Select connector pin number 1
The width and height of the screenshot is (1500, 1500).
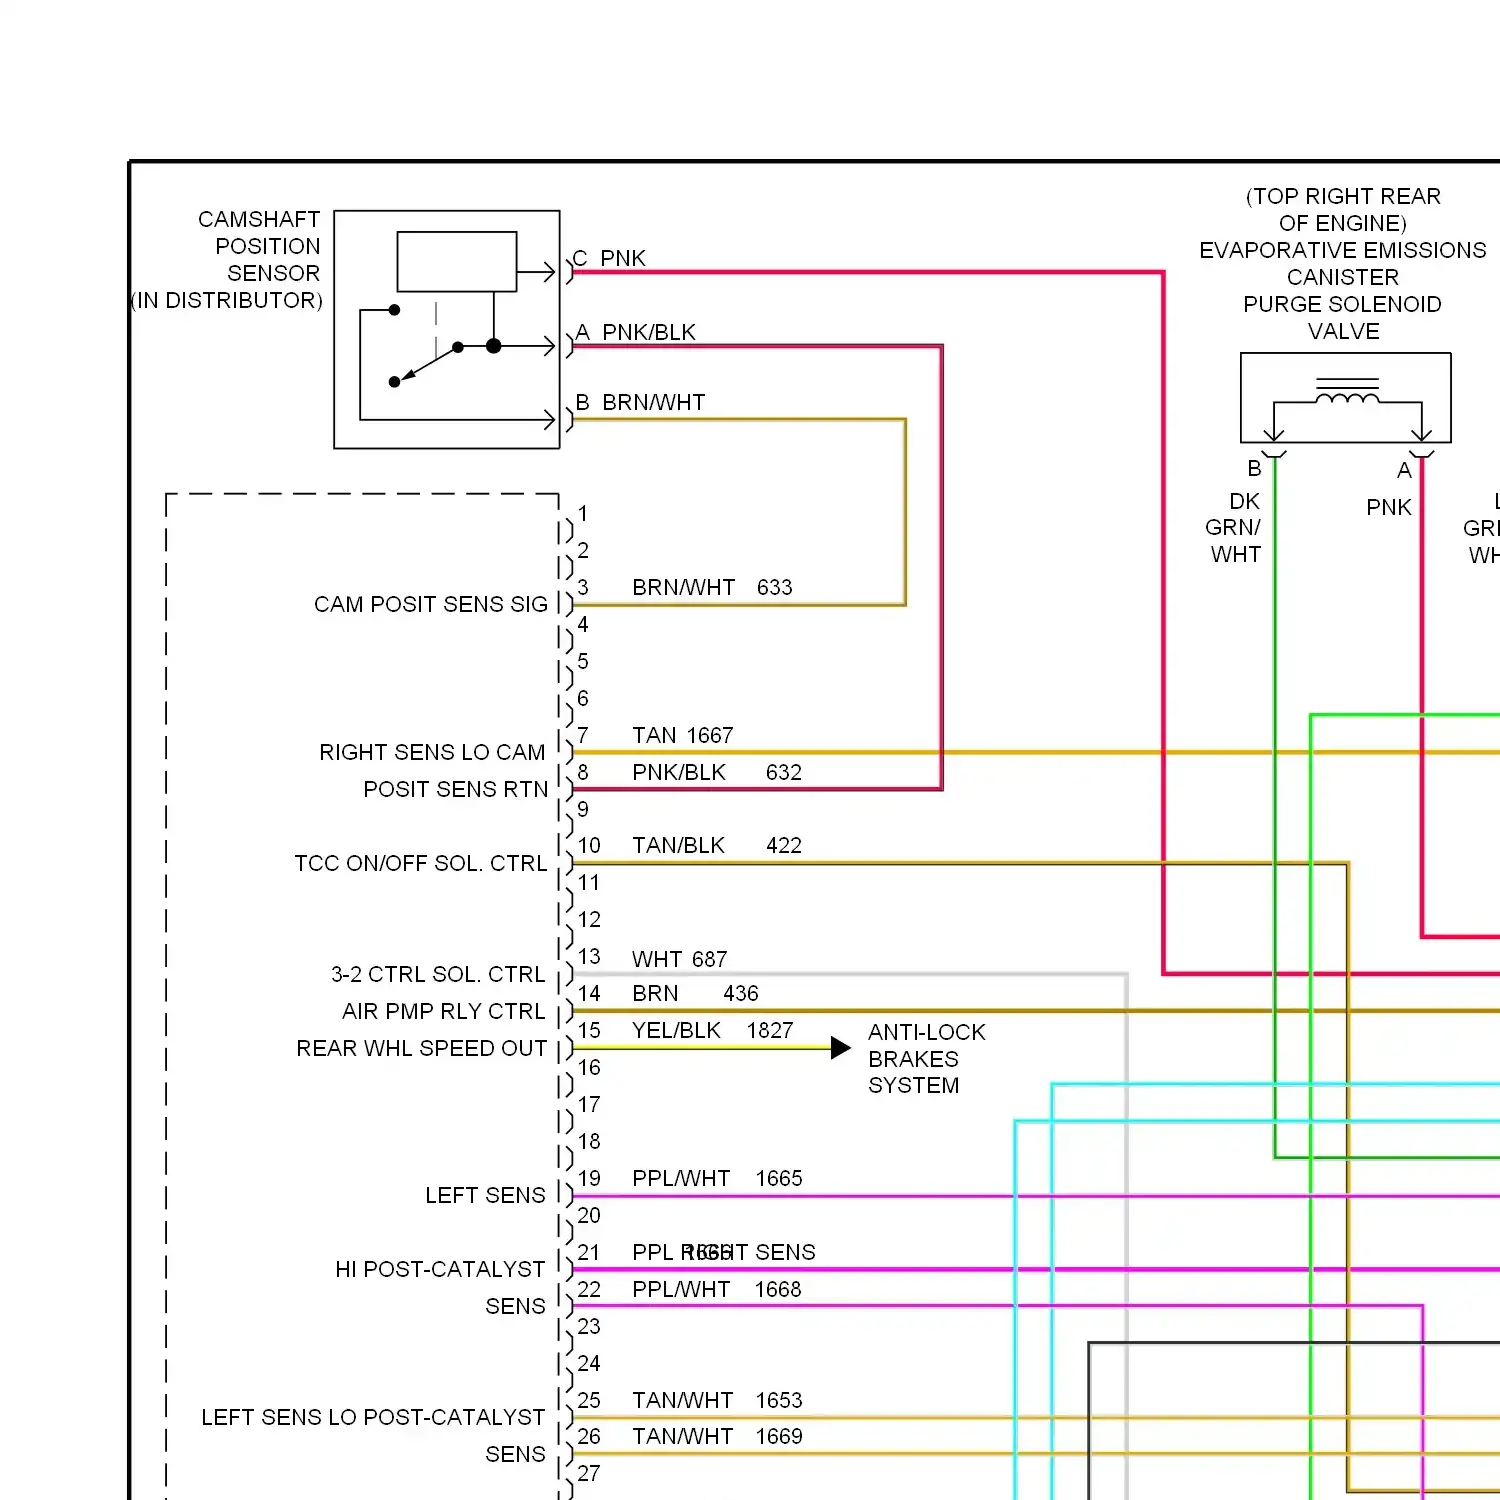583,513
